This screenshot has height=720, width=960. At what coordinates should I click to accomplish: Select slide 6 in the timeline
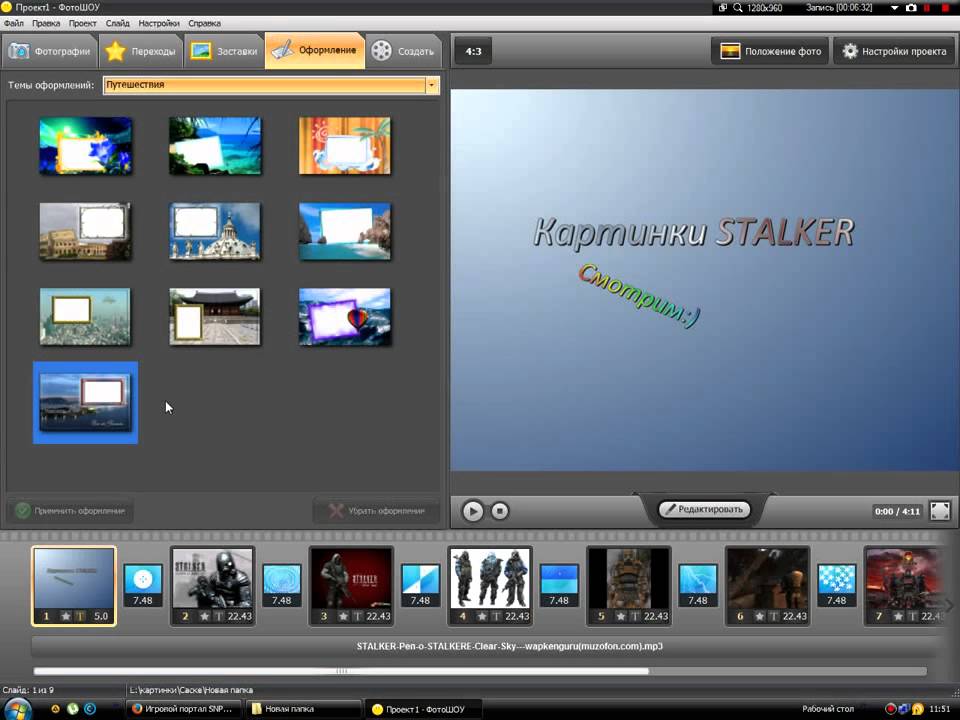click(x=768, y=586)
